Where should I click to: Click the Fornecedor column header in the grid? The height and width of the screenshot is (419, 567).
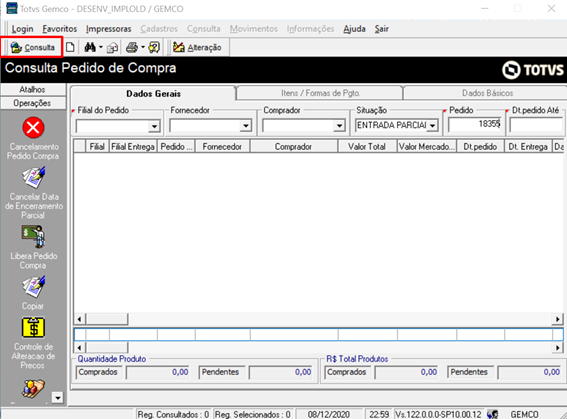pyautogui.click(x=222, y=146)
